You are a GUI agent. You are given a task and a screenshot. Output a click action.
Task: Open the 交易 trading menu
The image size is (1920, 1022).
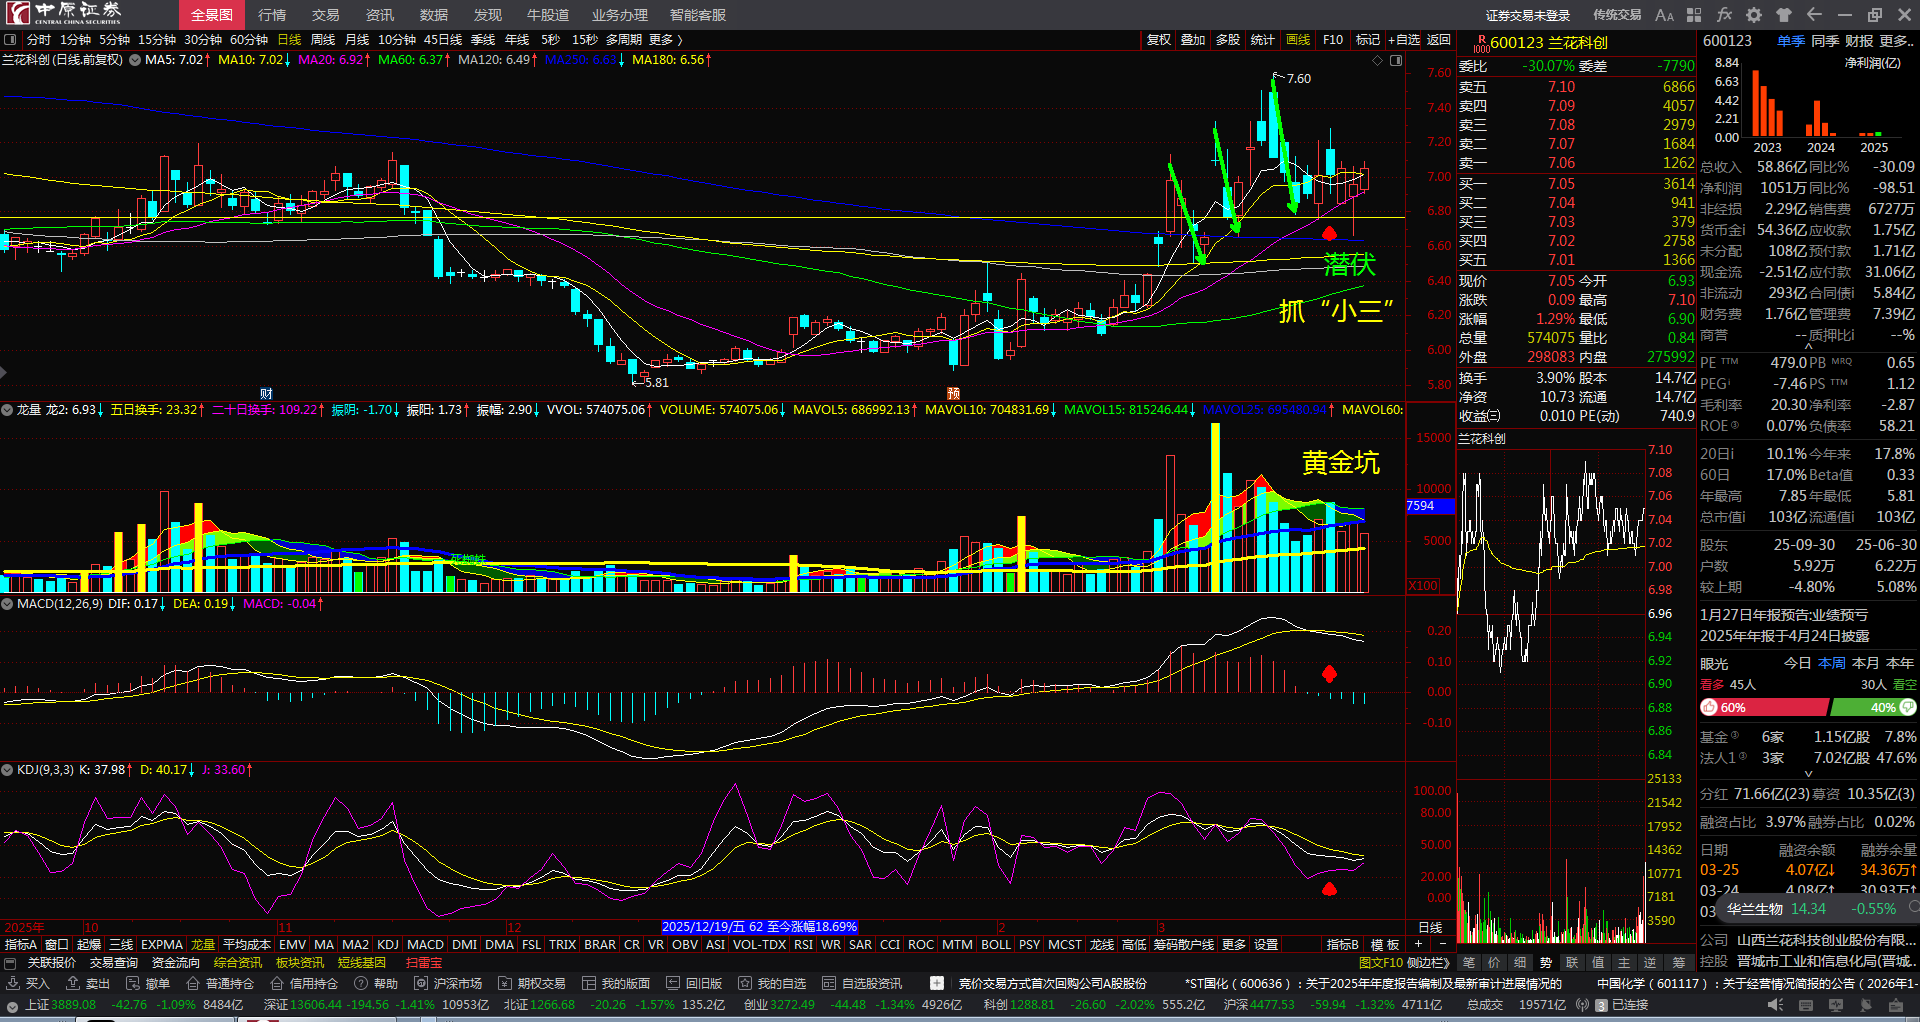(326, 15)
